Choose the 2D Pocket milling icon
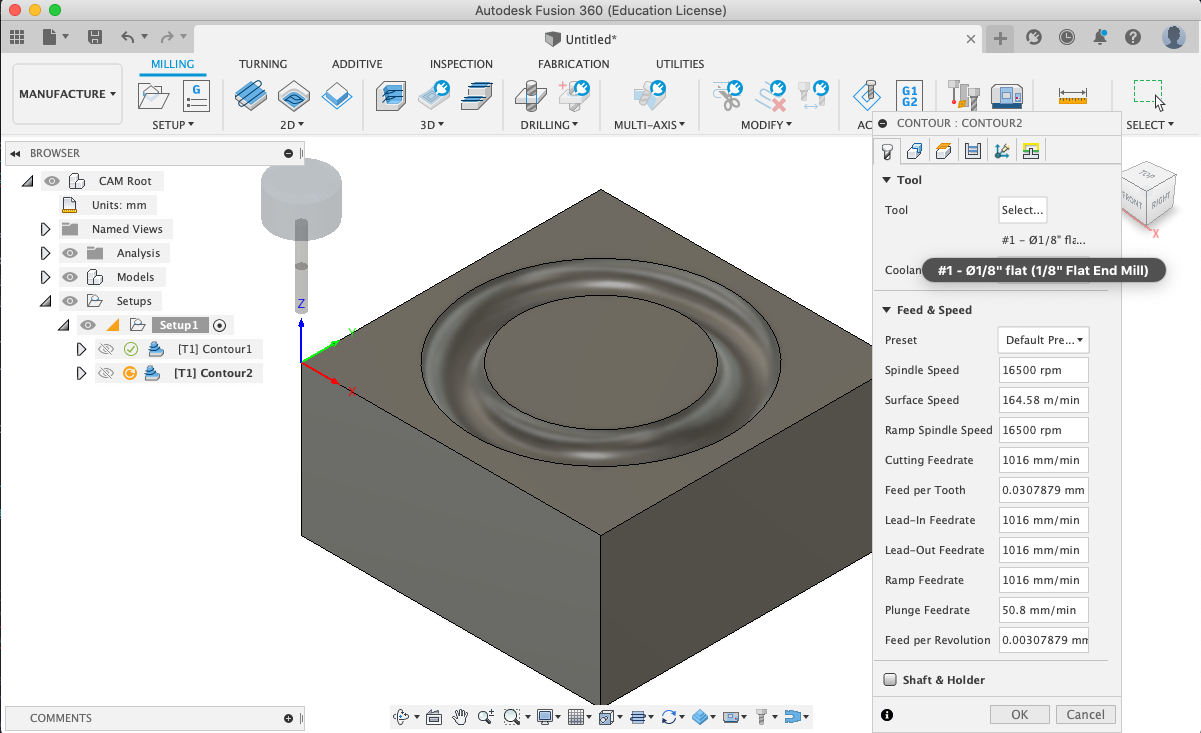This screenshot has height=733, width=1201. (294, 96)
